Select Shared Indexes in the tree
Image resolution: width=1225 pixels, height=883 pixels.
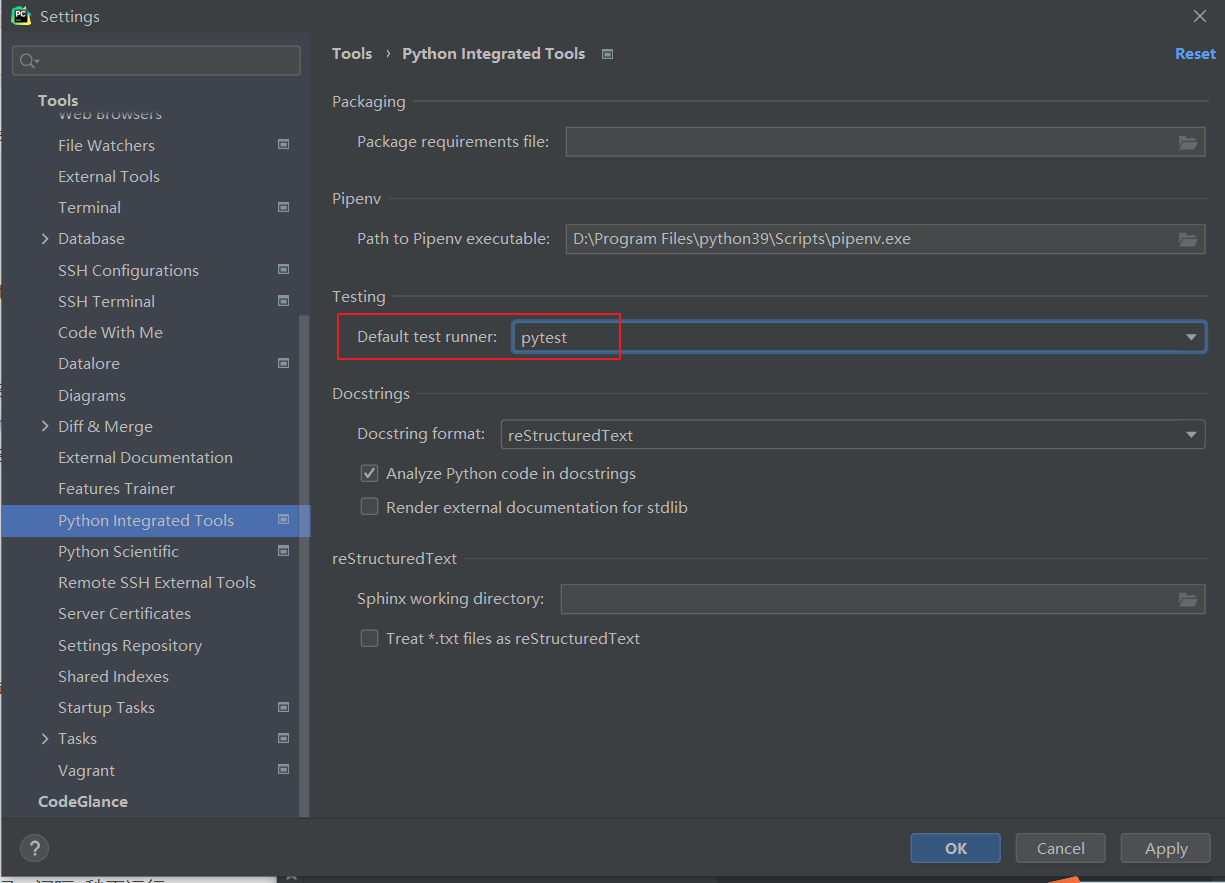tap(113, 676)
